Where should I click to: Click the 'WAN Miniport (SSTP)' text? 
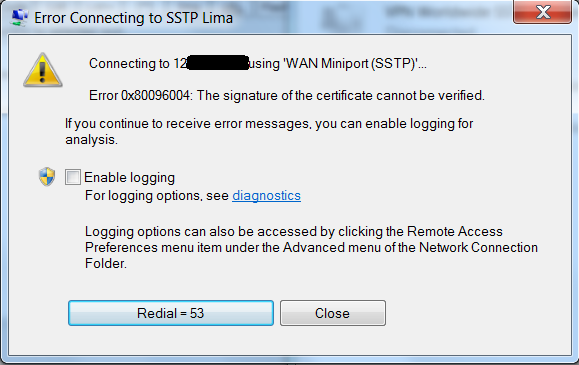pos(350,64)
